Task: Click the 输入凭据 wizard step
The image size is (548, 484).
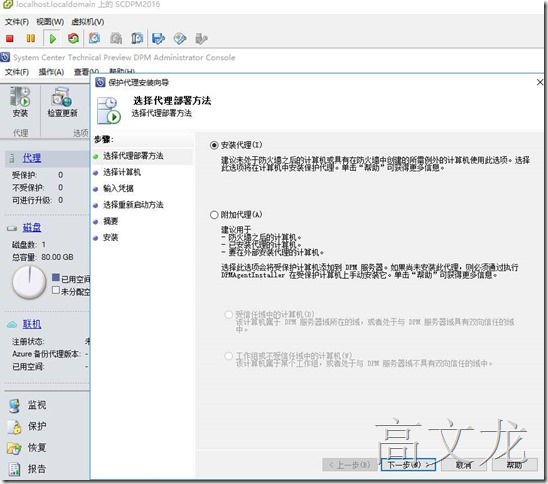Action: click(x=118, y=188)
